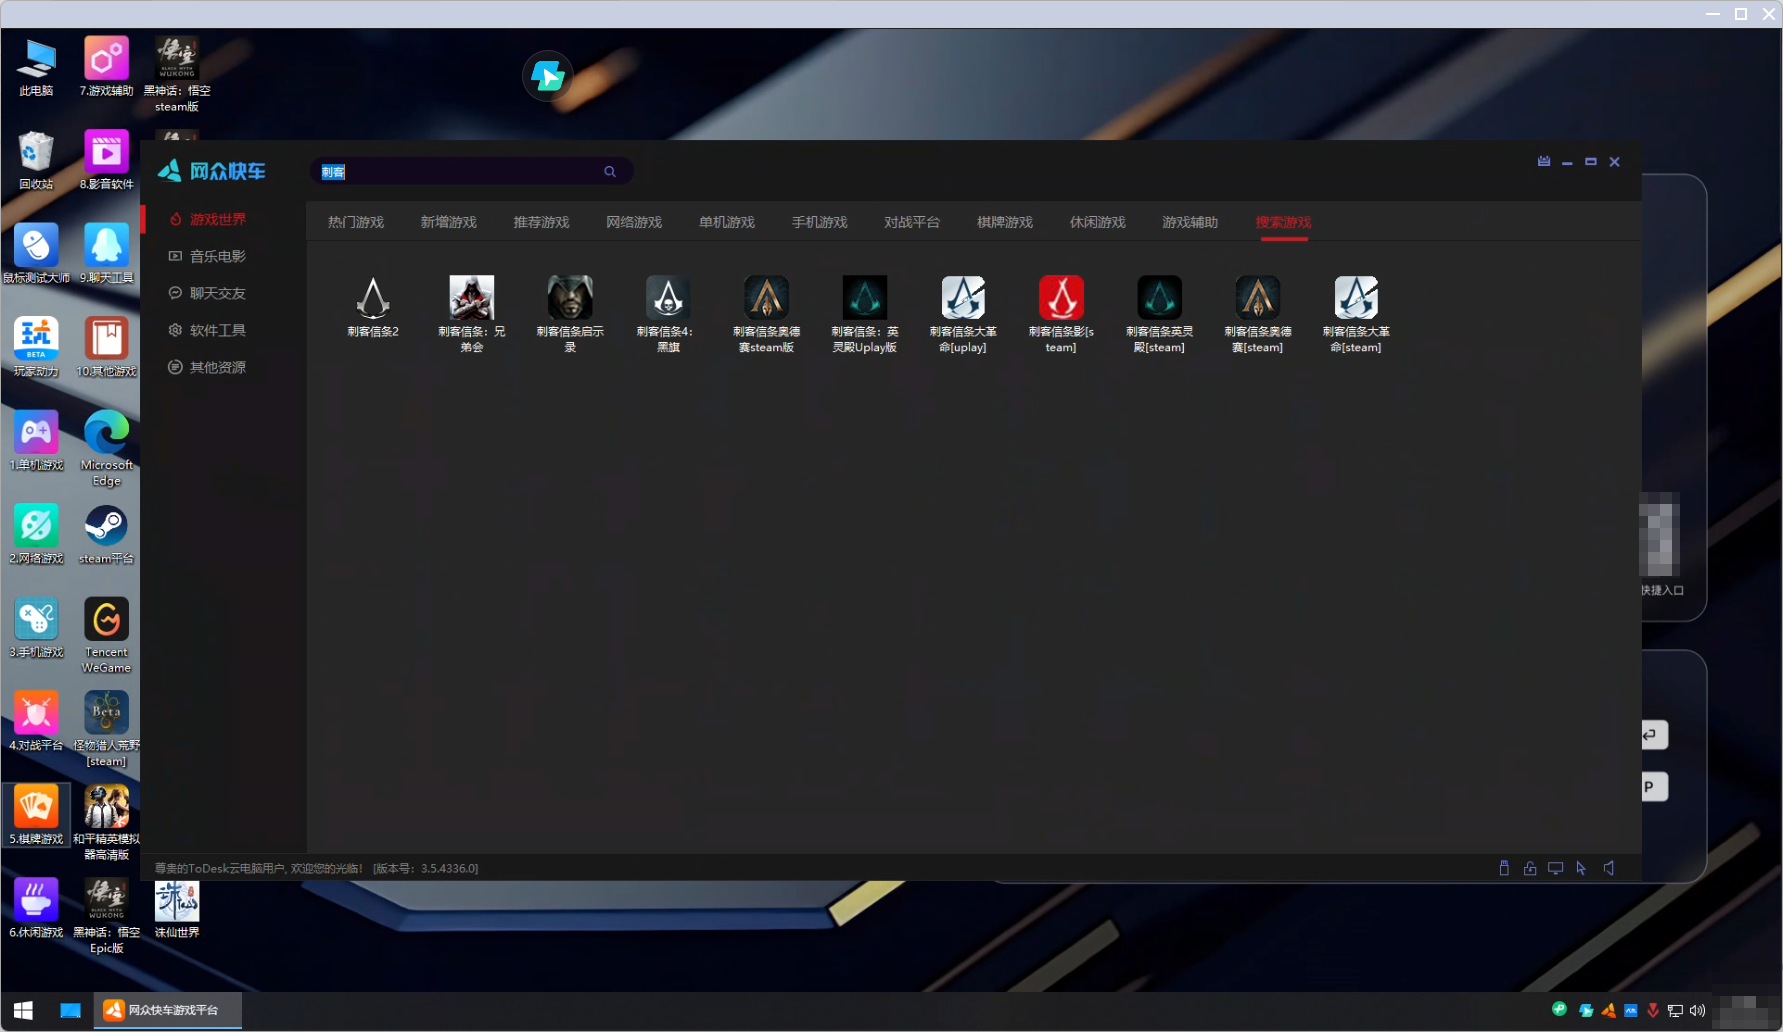The height and width of the screenshot is (1032, 1783).
Task: Click the search magnifier icon
Action: point(610,172)
